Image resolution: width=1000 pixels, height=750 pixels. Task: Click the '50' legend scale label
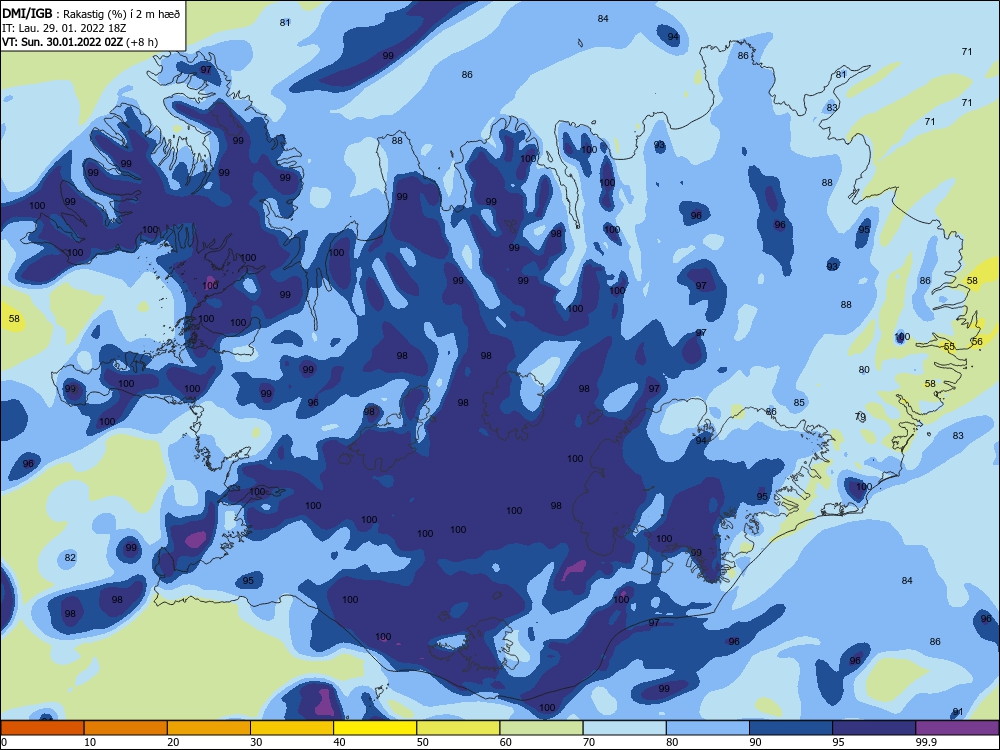423,742
